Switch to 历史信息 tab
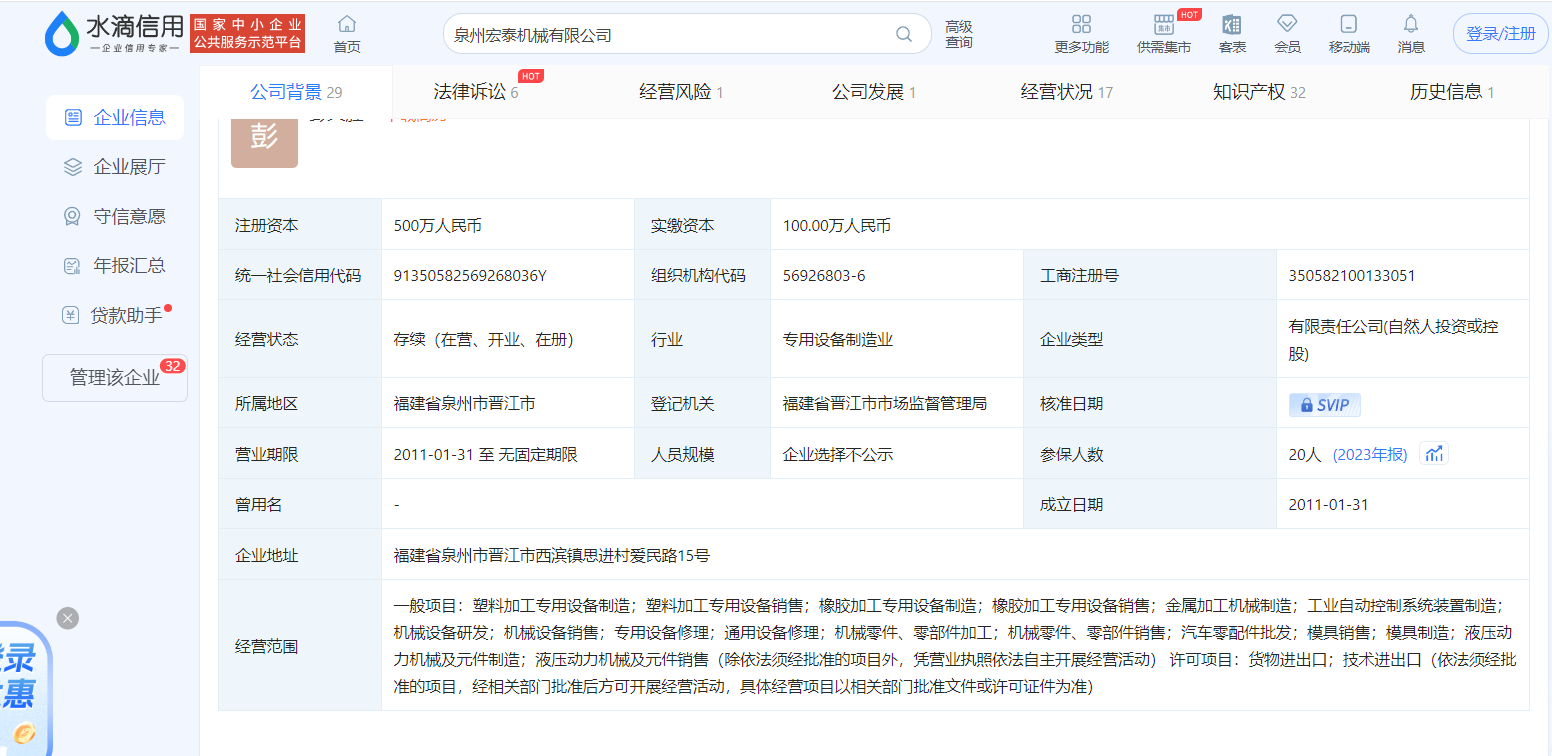This screenshot has width=1552, height=756. [x=1452, y=92]
